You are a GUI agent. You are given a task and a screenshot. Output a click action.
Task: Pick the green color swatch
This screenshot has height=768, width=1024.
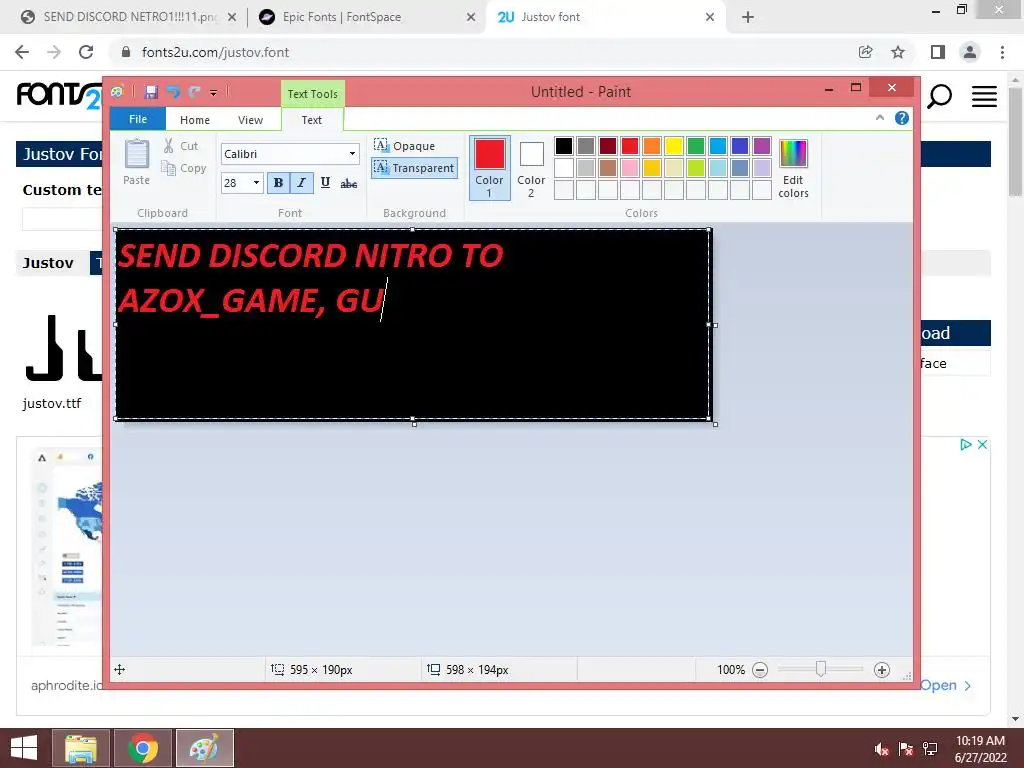tap(696, 146)
